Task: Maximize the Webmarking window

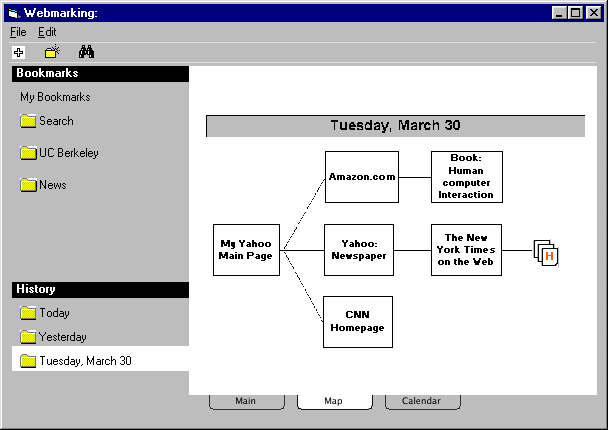Action: (x=576, y=13)
